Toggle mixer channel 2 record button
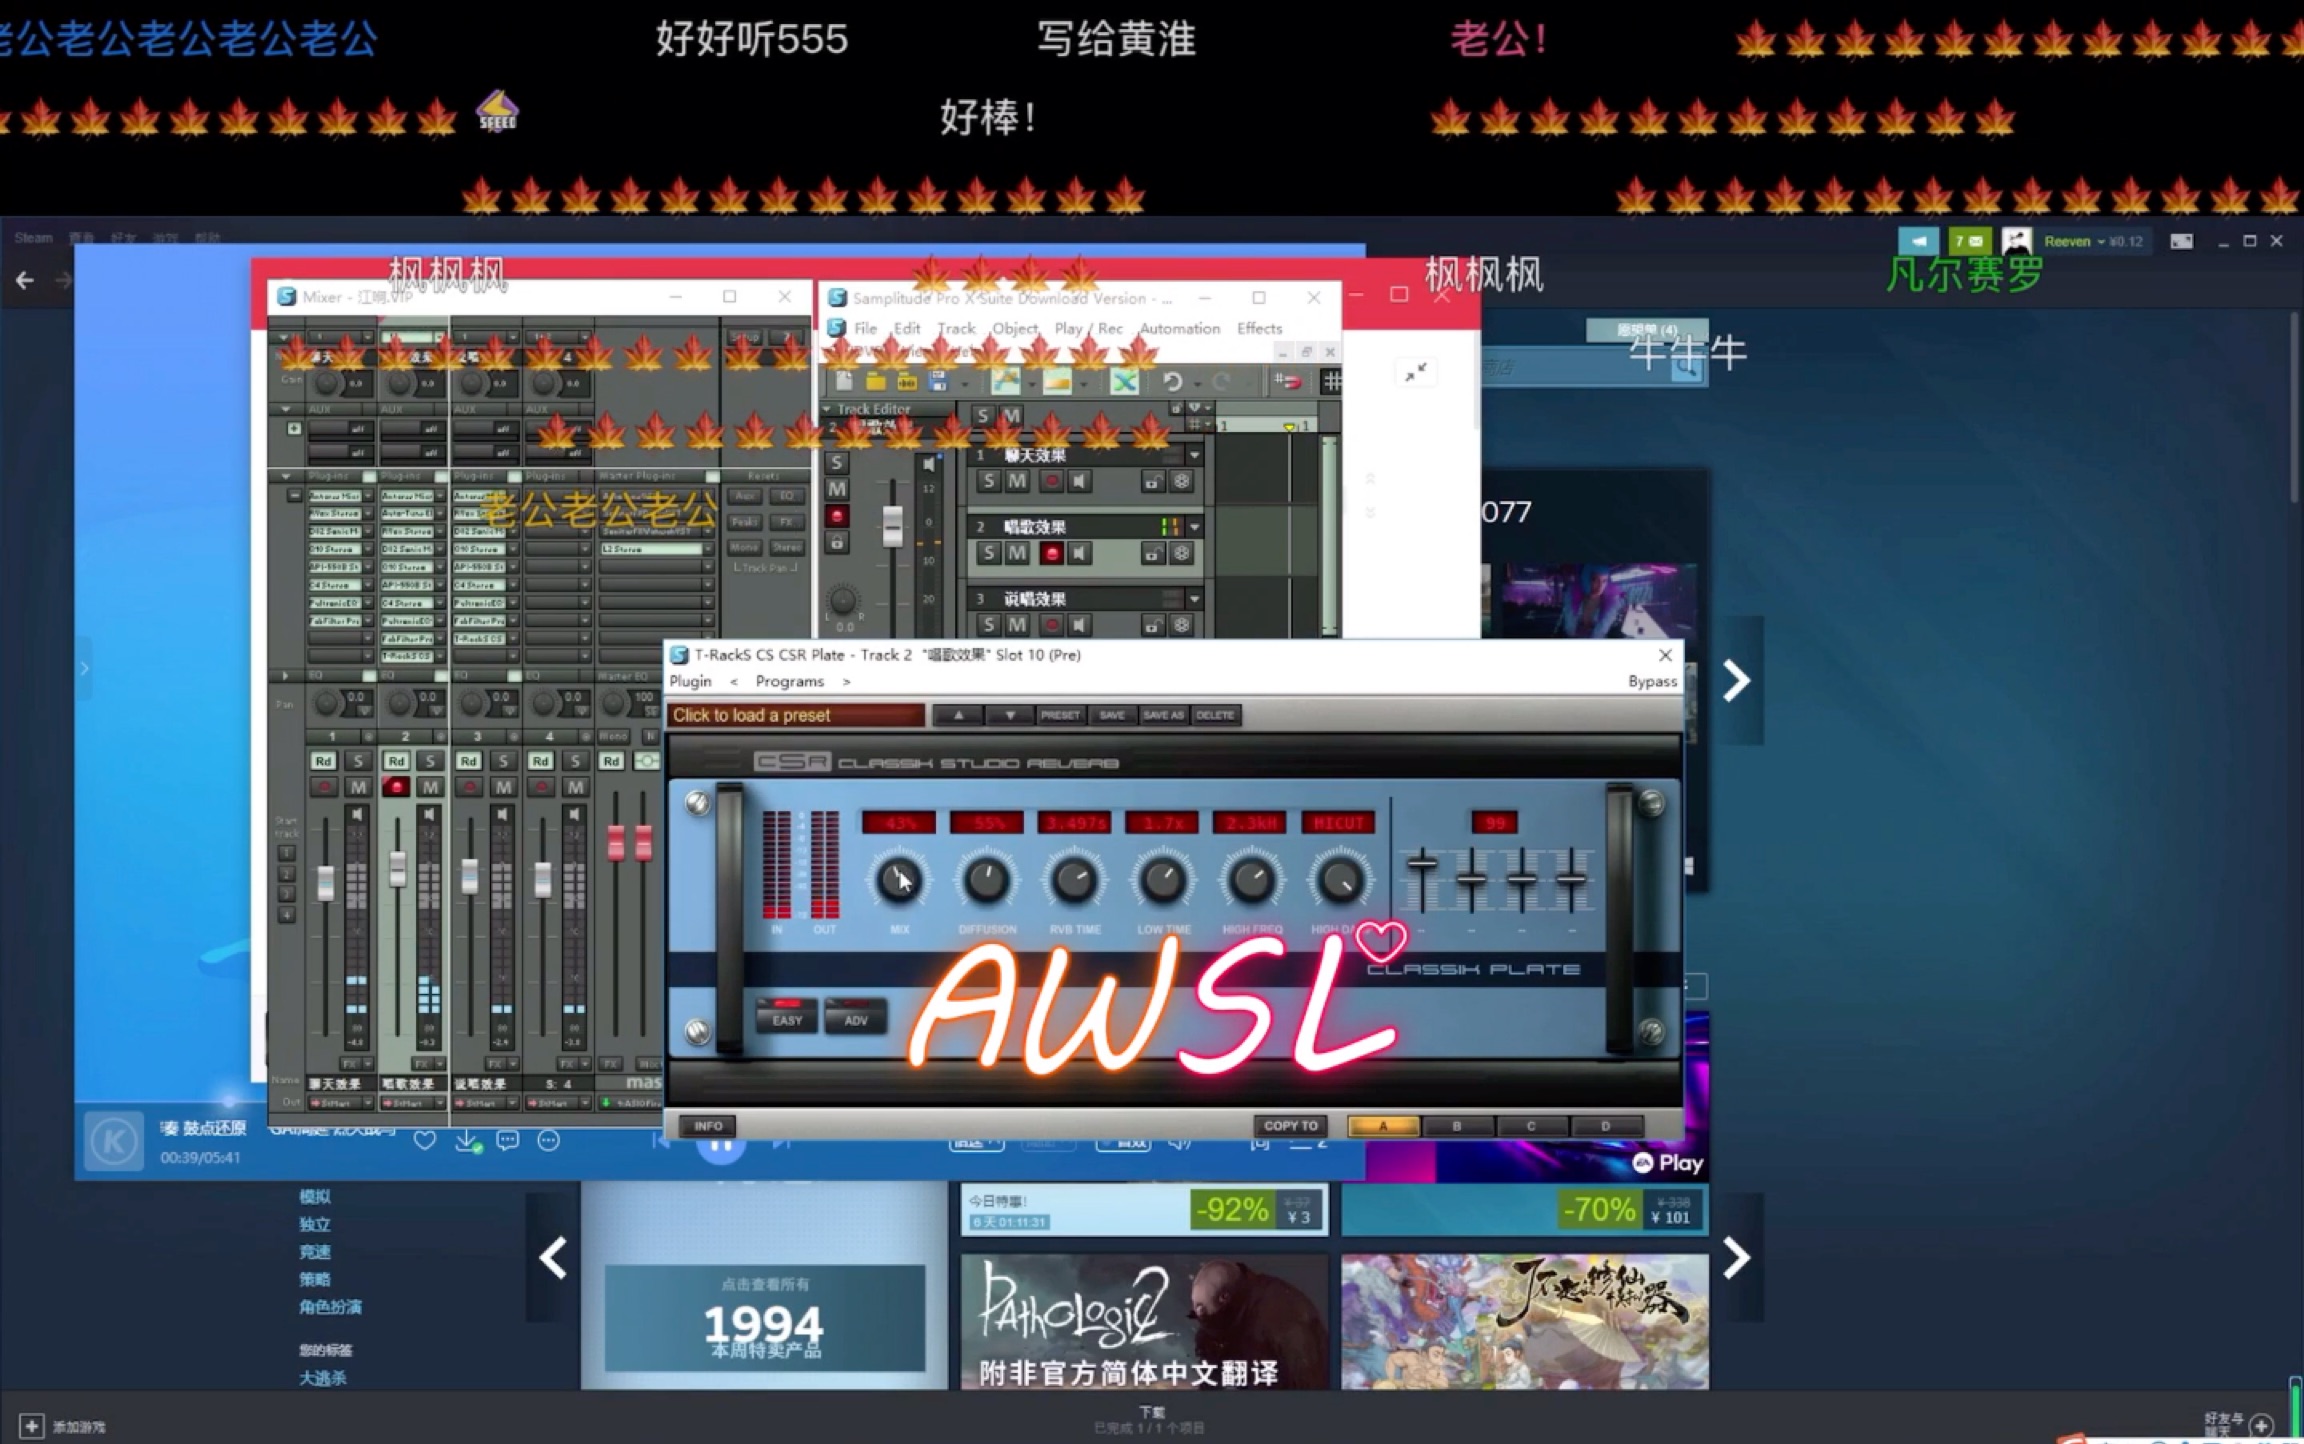Image resolution: width=2304 pixels, height=1444 pixels. click(396, 787)
